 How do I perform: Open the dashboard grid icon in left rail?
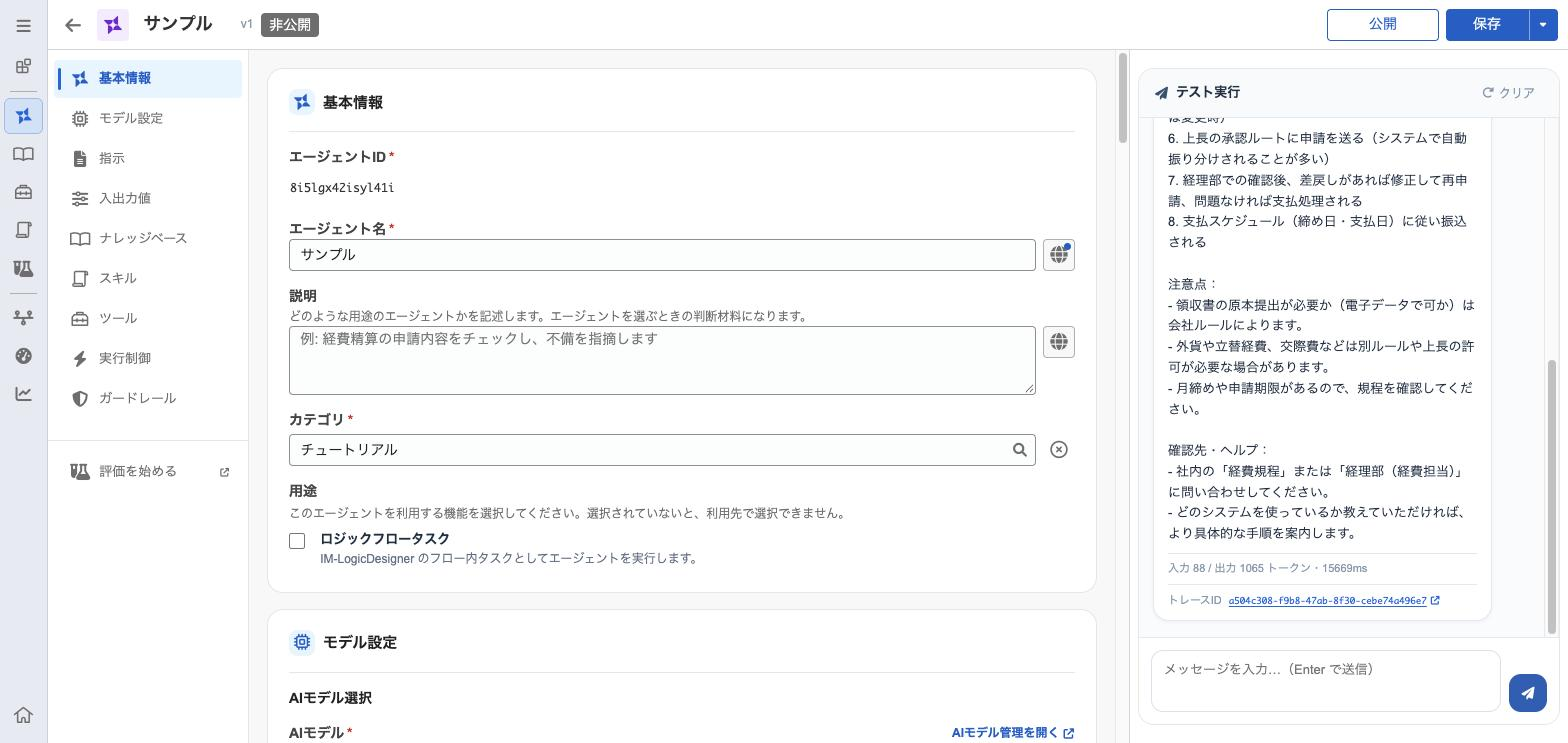pyautogui.click(x=24, y=67)
